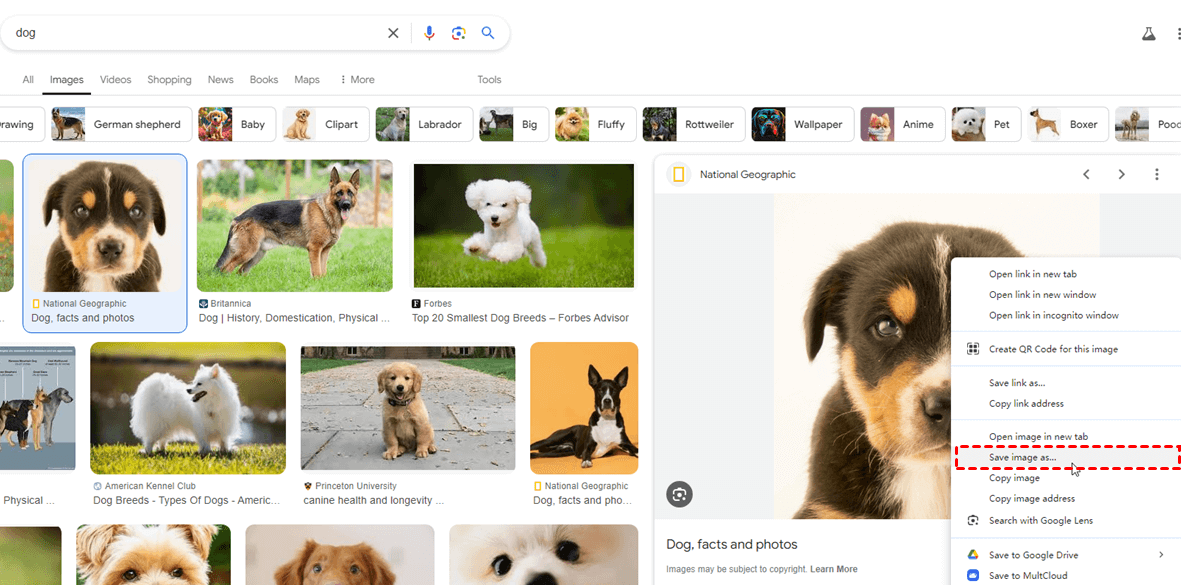Image resolution: width=1181 pixels, height=585 pixels.
Task: Go to next image in preview panel
Action: (1121, 175)
